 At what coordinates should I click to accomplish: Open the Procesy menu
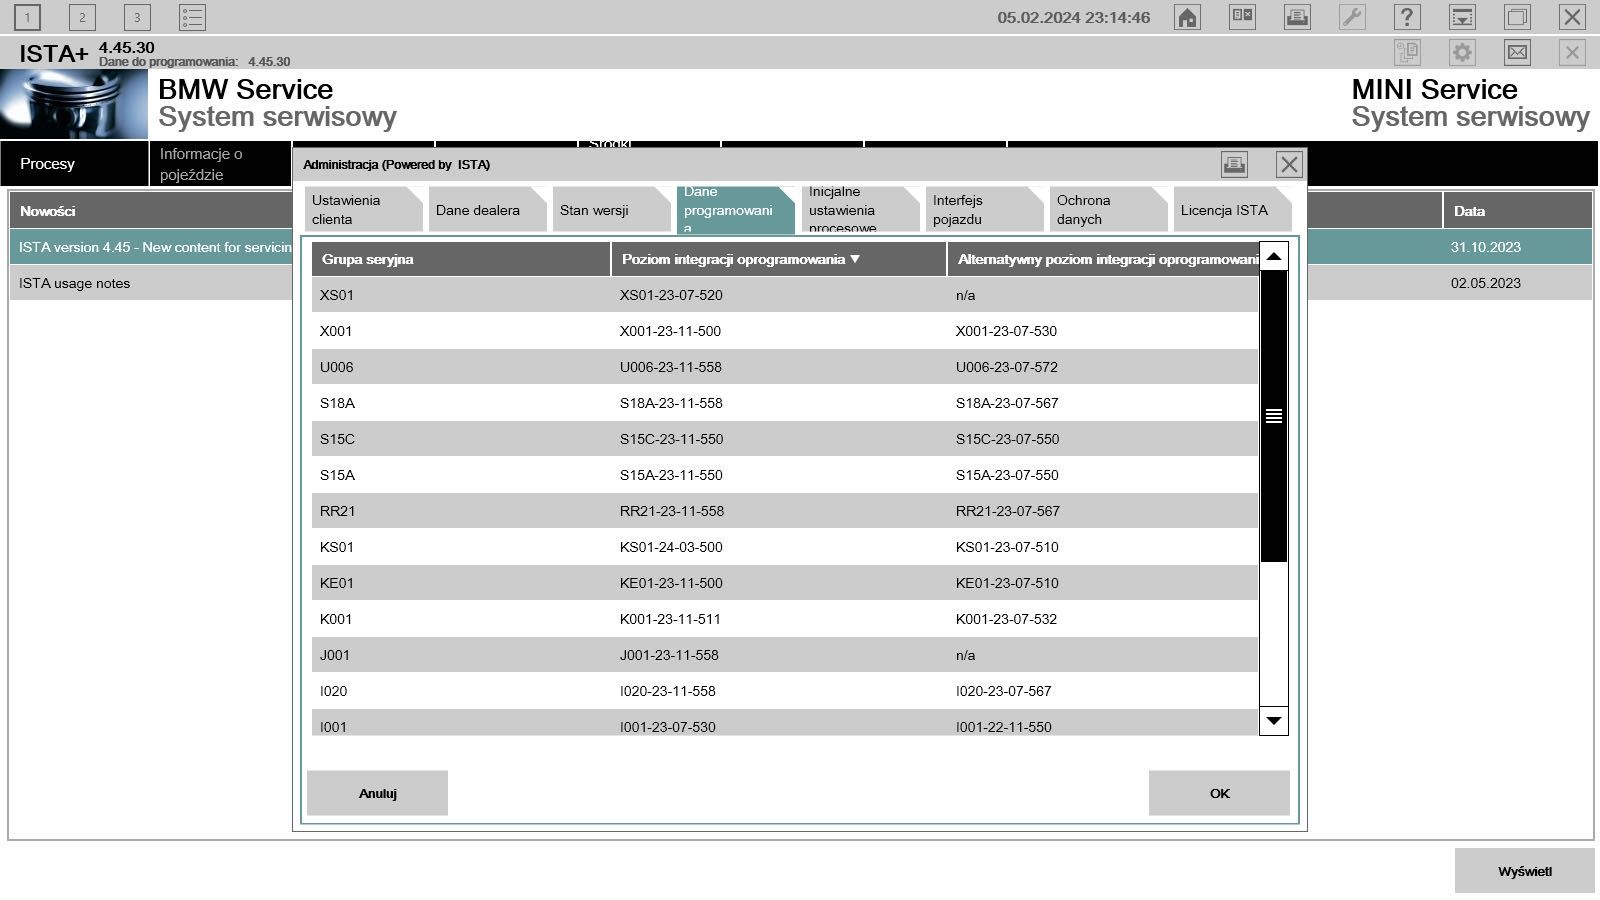[x=74, y=163]
